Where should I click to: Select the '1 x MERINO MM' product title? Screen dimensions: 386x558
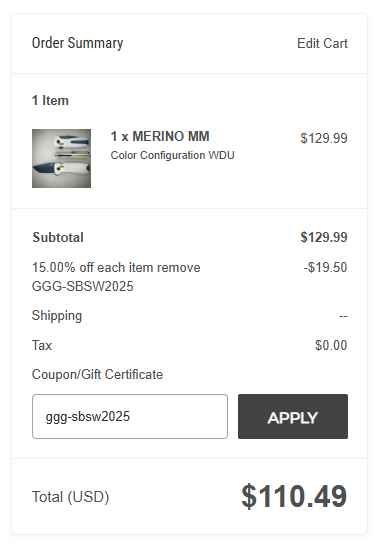(160, 137)
